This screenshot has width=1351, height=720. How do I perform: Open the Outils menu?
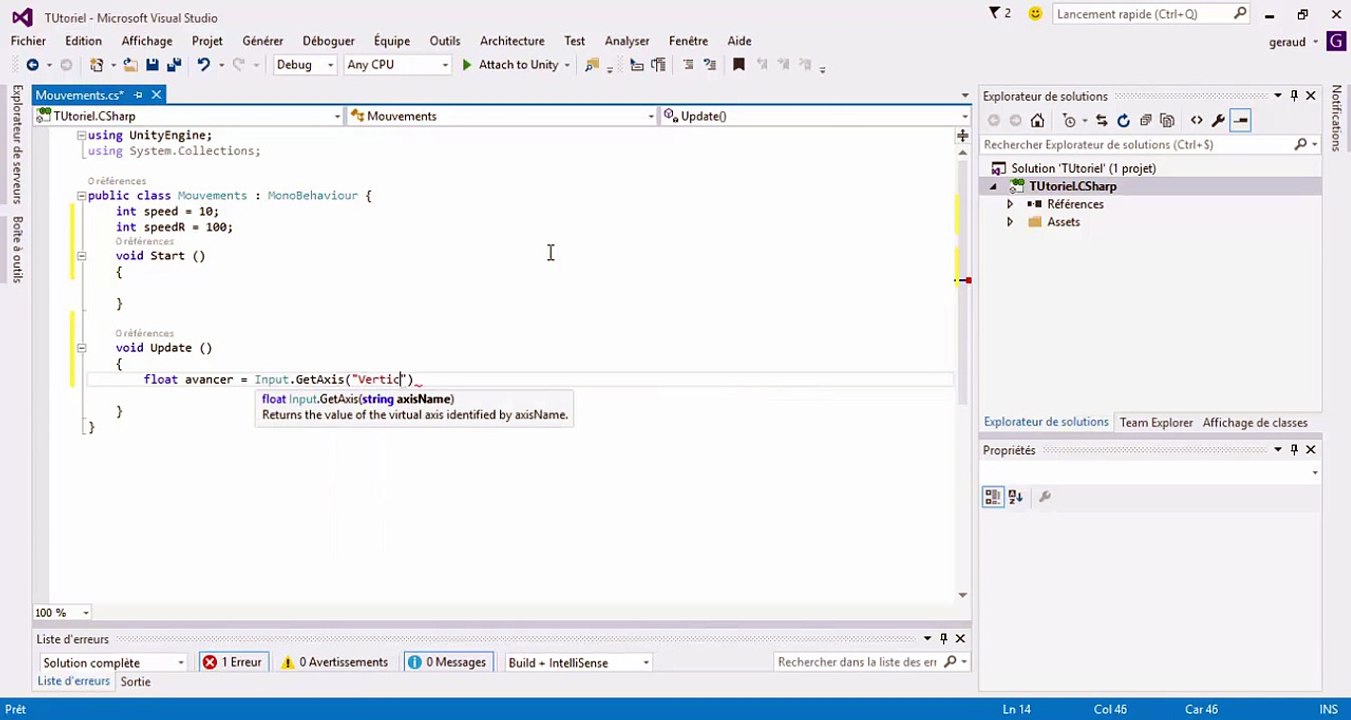tap(445, 41)
